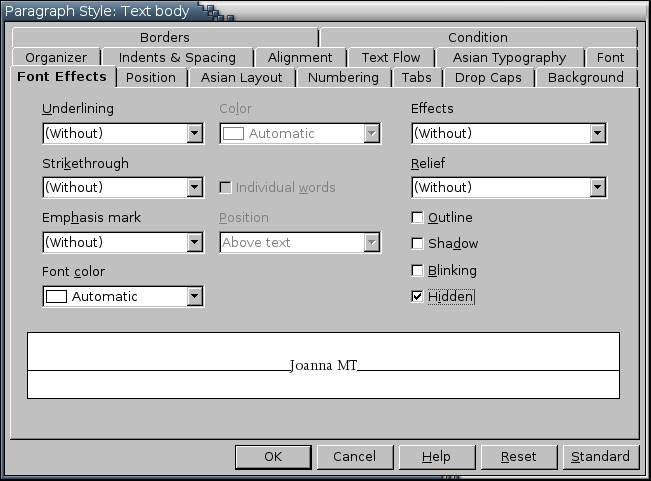Click the Joanna MT font preview area
This screenshot has height=481, width=651.
coord(323,365)
